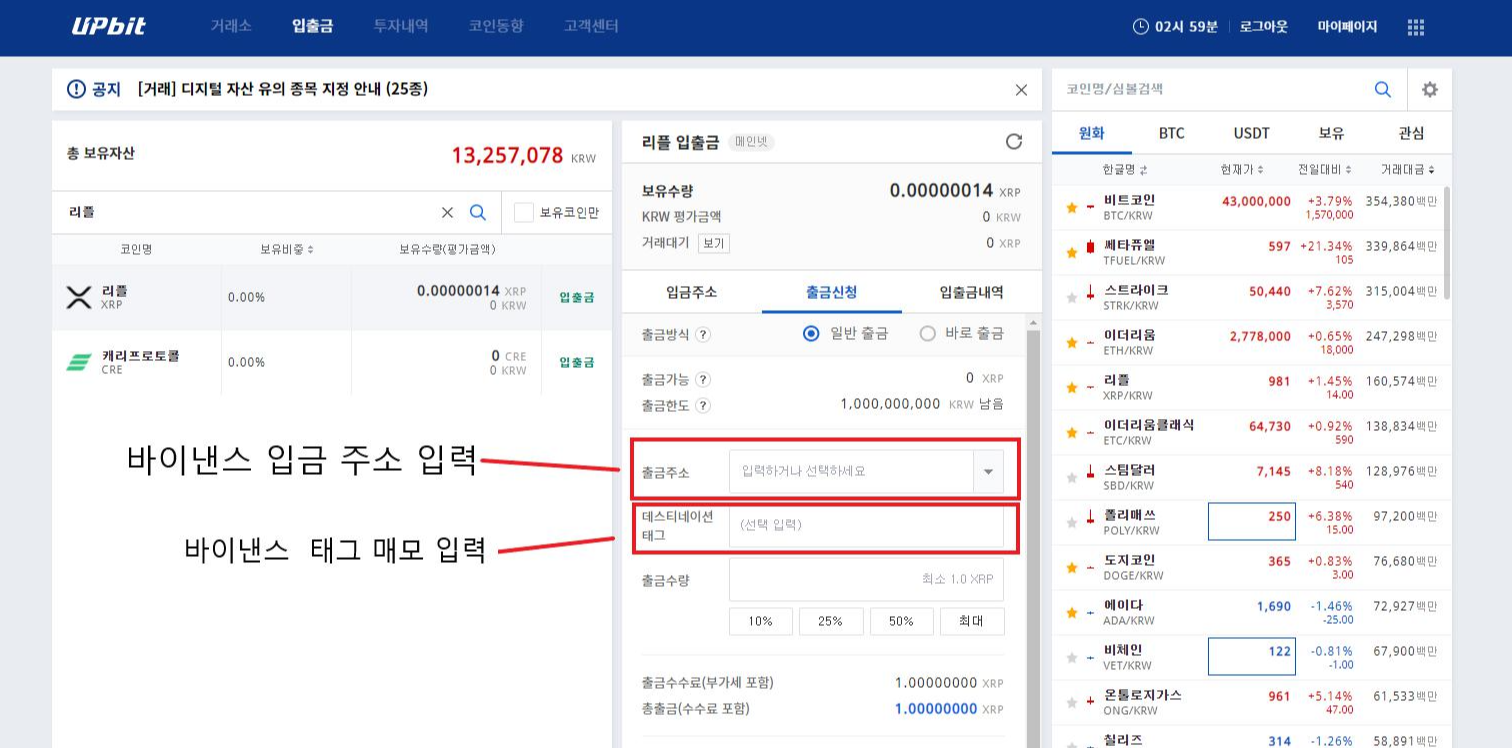Refresh the 리플 입출금 panel
1512x748 pixels.
1014,142
